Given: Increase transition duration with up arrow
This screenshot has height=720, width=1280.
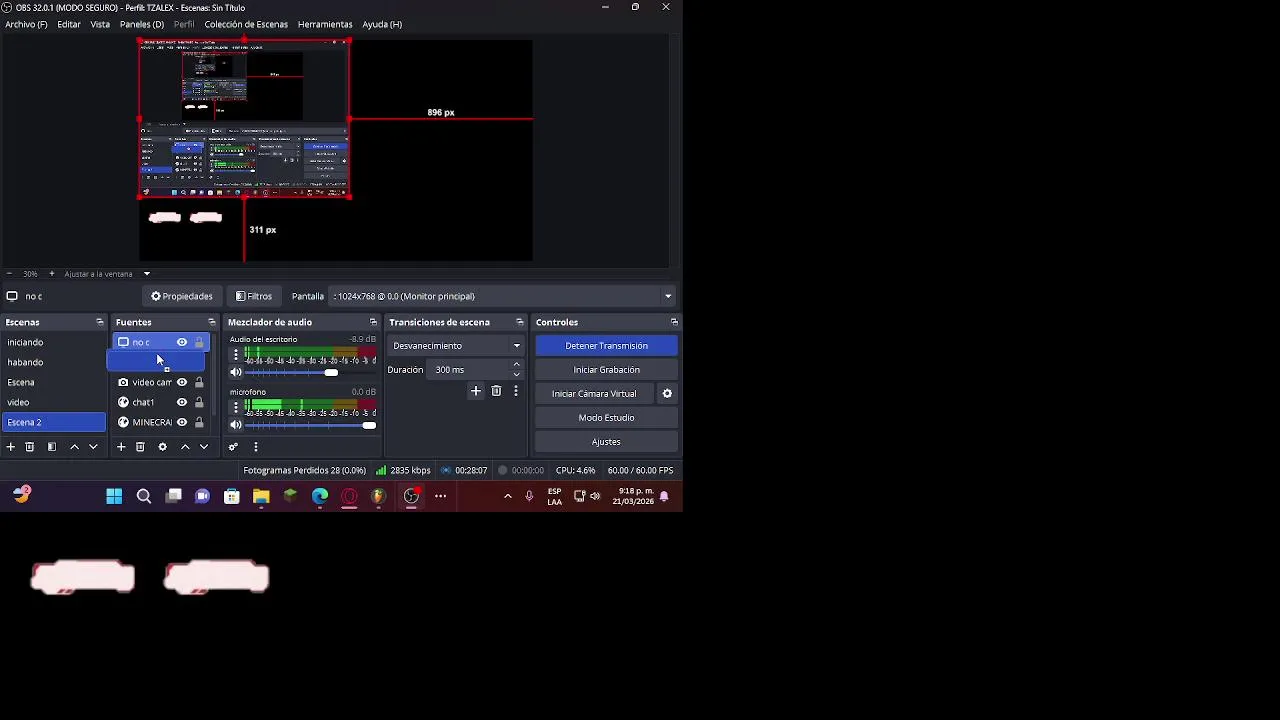Looking at the screenshot, I should tap(517, 365).
